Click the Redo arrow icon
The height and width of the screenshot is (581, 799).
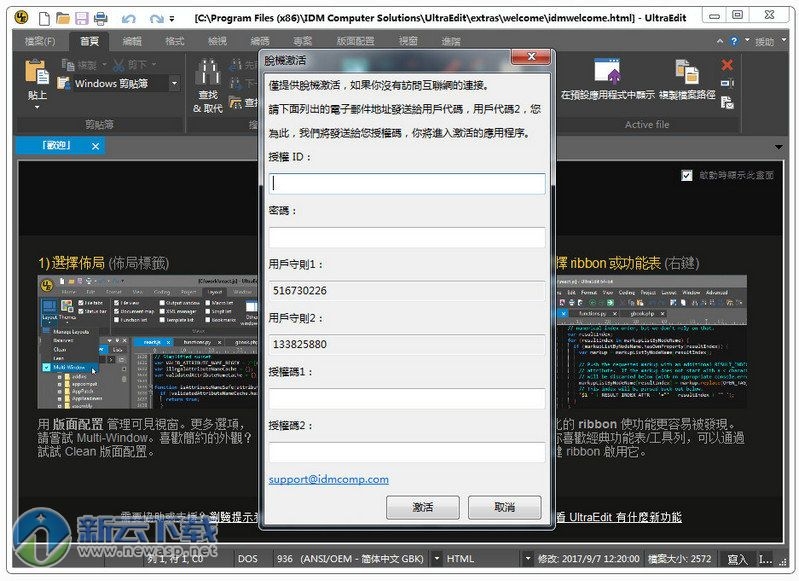(154, 18)
